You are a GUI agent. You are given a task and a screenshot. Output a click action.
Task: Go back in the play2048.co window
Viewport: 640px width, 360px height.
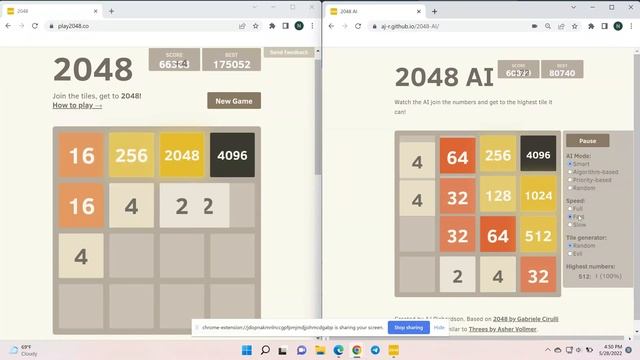tap(8, 26)
